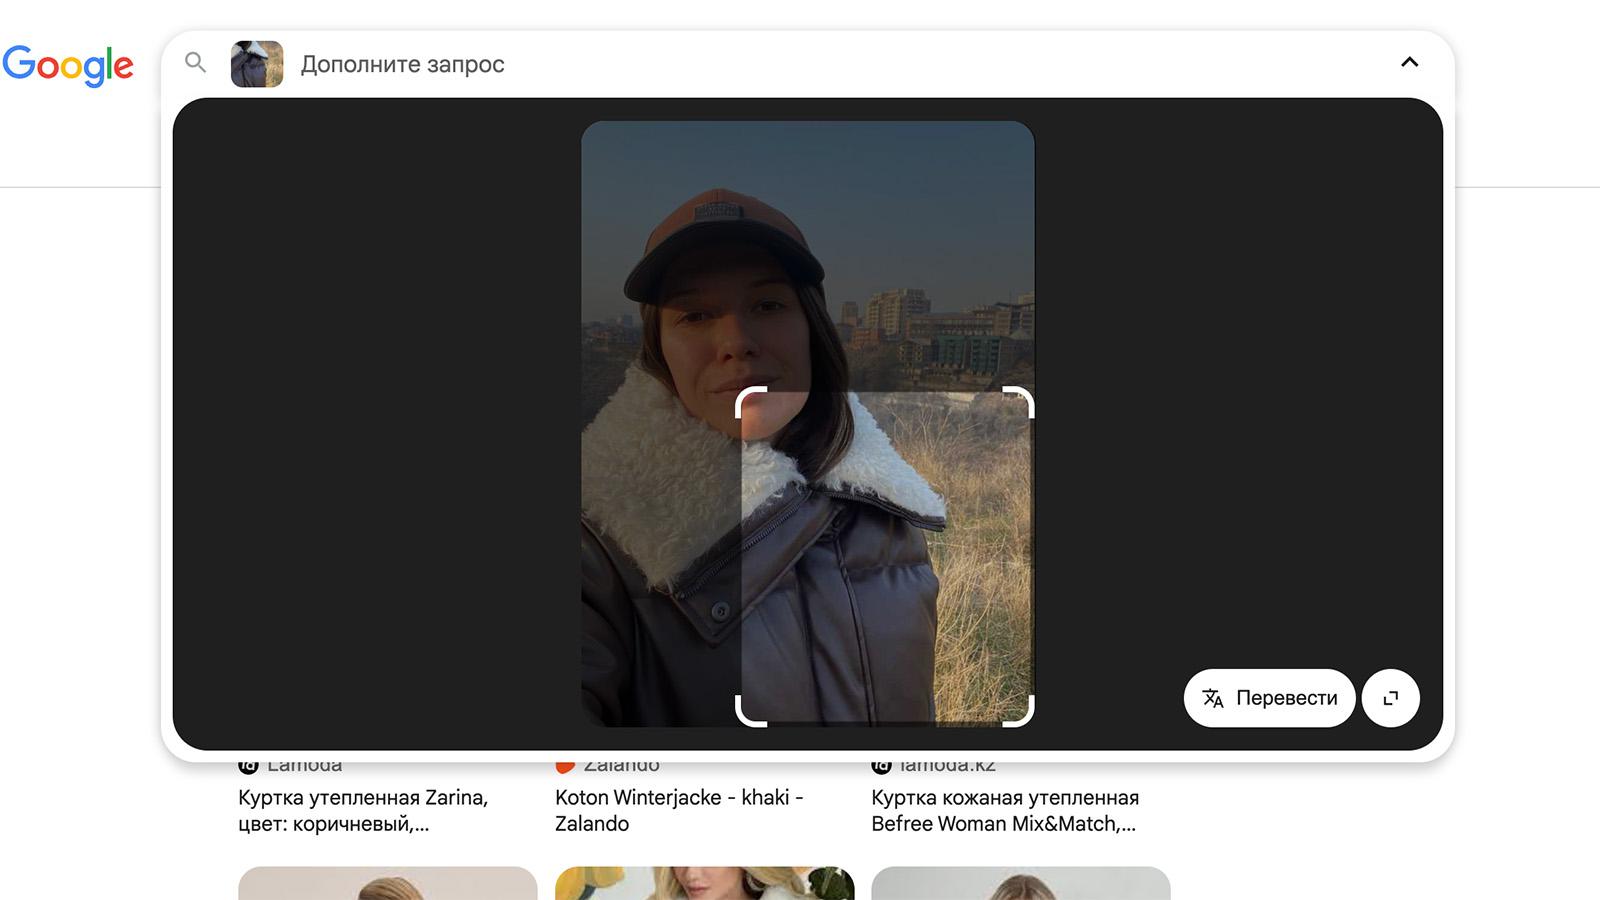Open first product thumbnail in bottom row
Viewport: 1600px width, 900px height.
(x=388, y=884)
